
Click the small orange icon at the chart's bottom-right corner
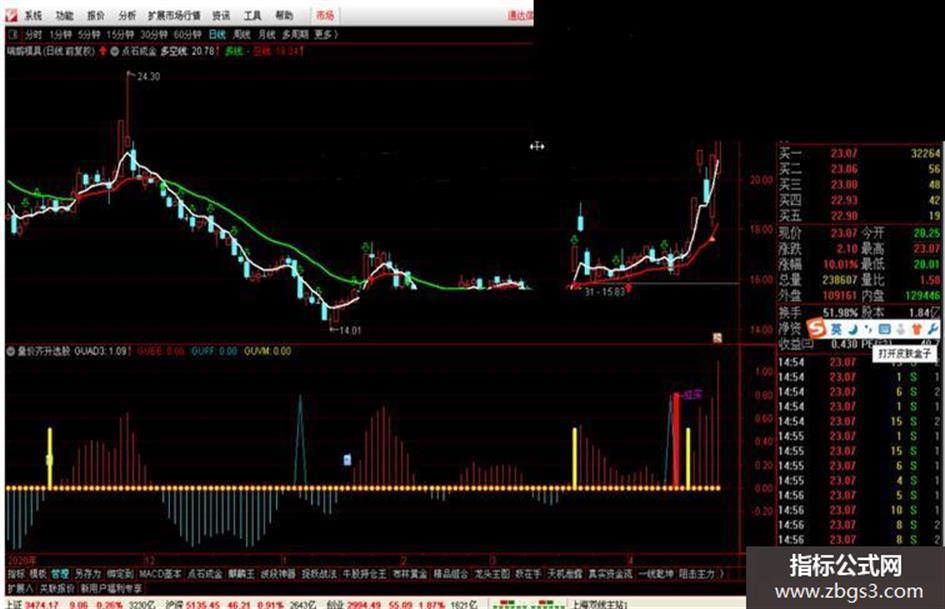point(717,338)
